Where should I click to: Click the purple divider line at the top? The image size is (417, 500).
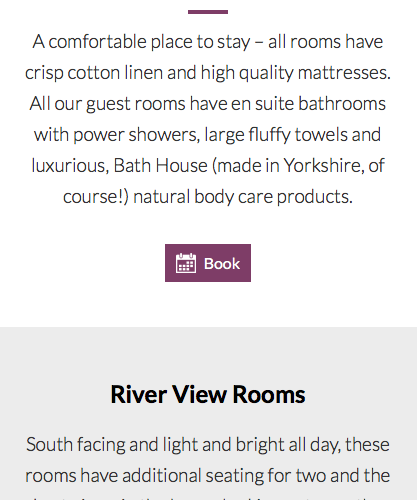click(208, 12)
